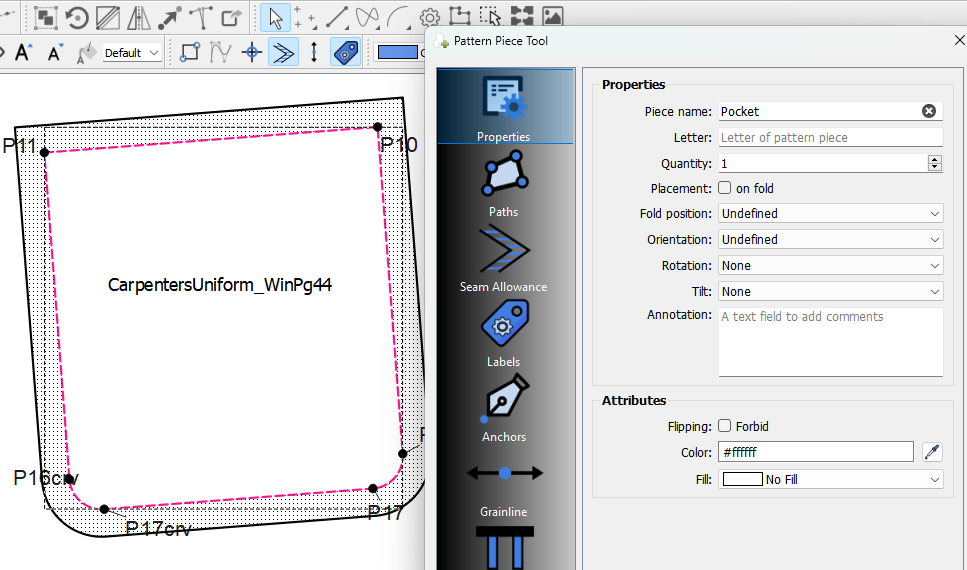Switch to the Paths tab
Image resolution: width=967 pixels, height=570 pixels.
pos(504,184)
